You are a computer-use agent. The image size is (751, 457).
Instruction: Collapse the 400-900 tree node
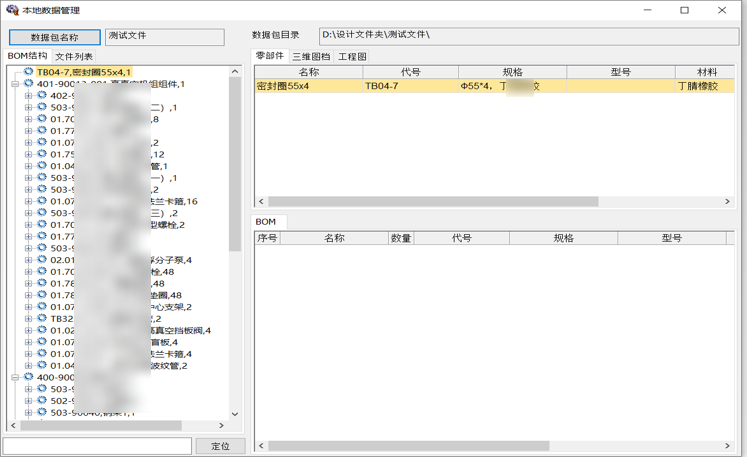15,378
